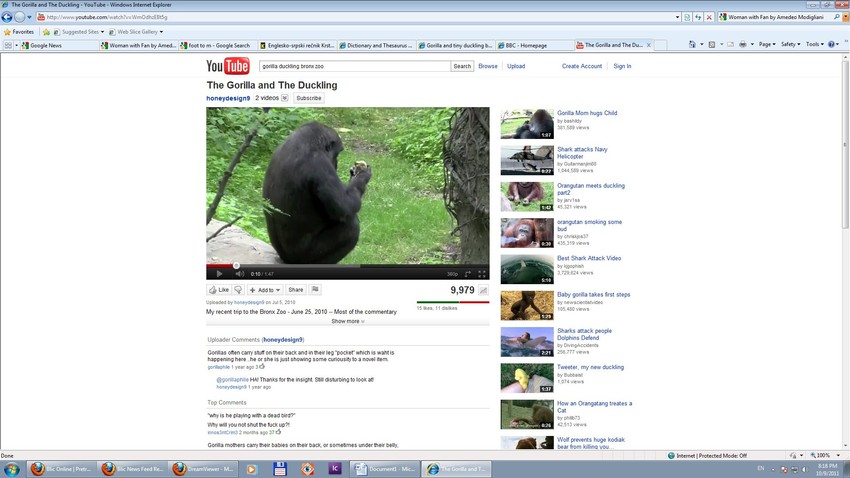Click the Create Account link
Screen dimensions: 850x478
tap(581, 66)
